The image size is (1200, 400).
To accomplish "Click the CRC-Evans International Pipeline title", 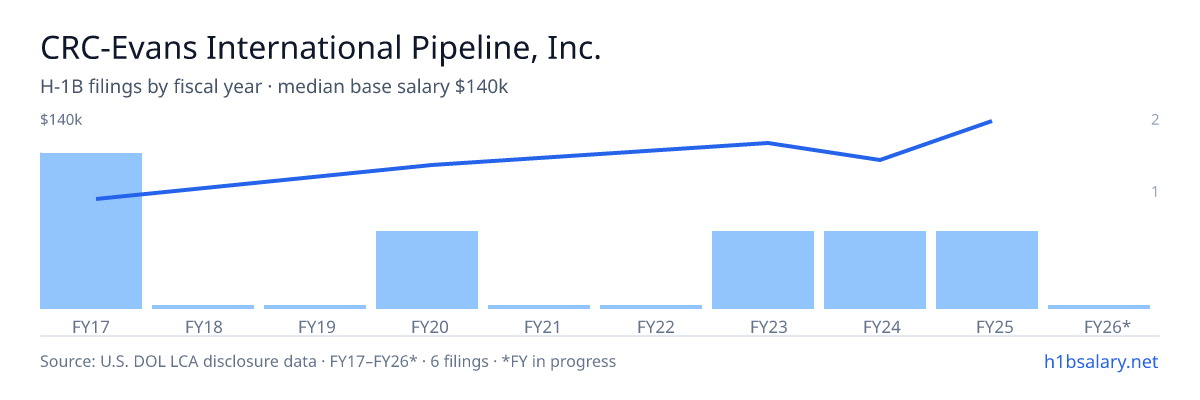I will coord(321,47).
